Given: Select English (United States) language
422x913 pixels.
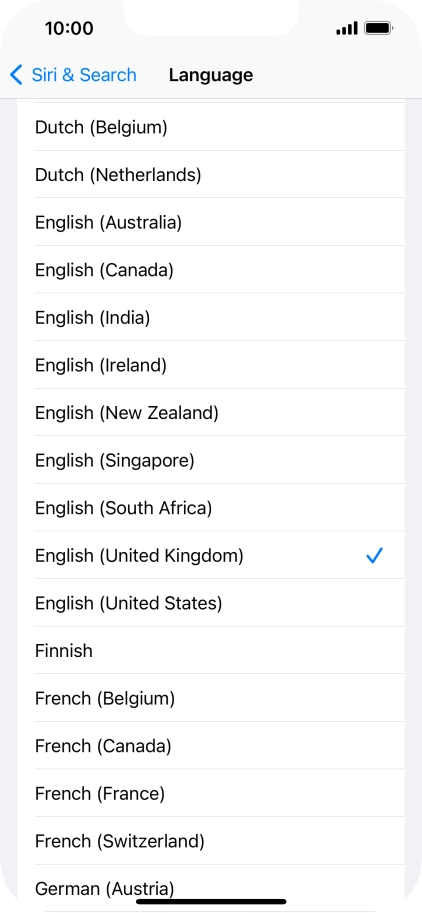Looking at the screenshot, I should click(x=211, y=603).
